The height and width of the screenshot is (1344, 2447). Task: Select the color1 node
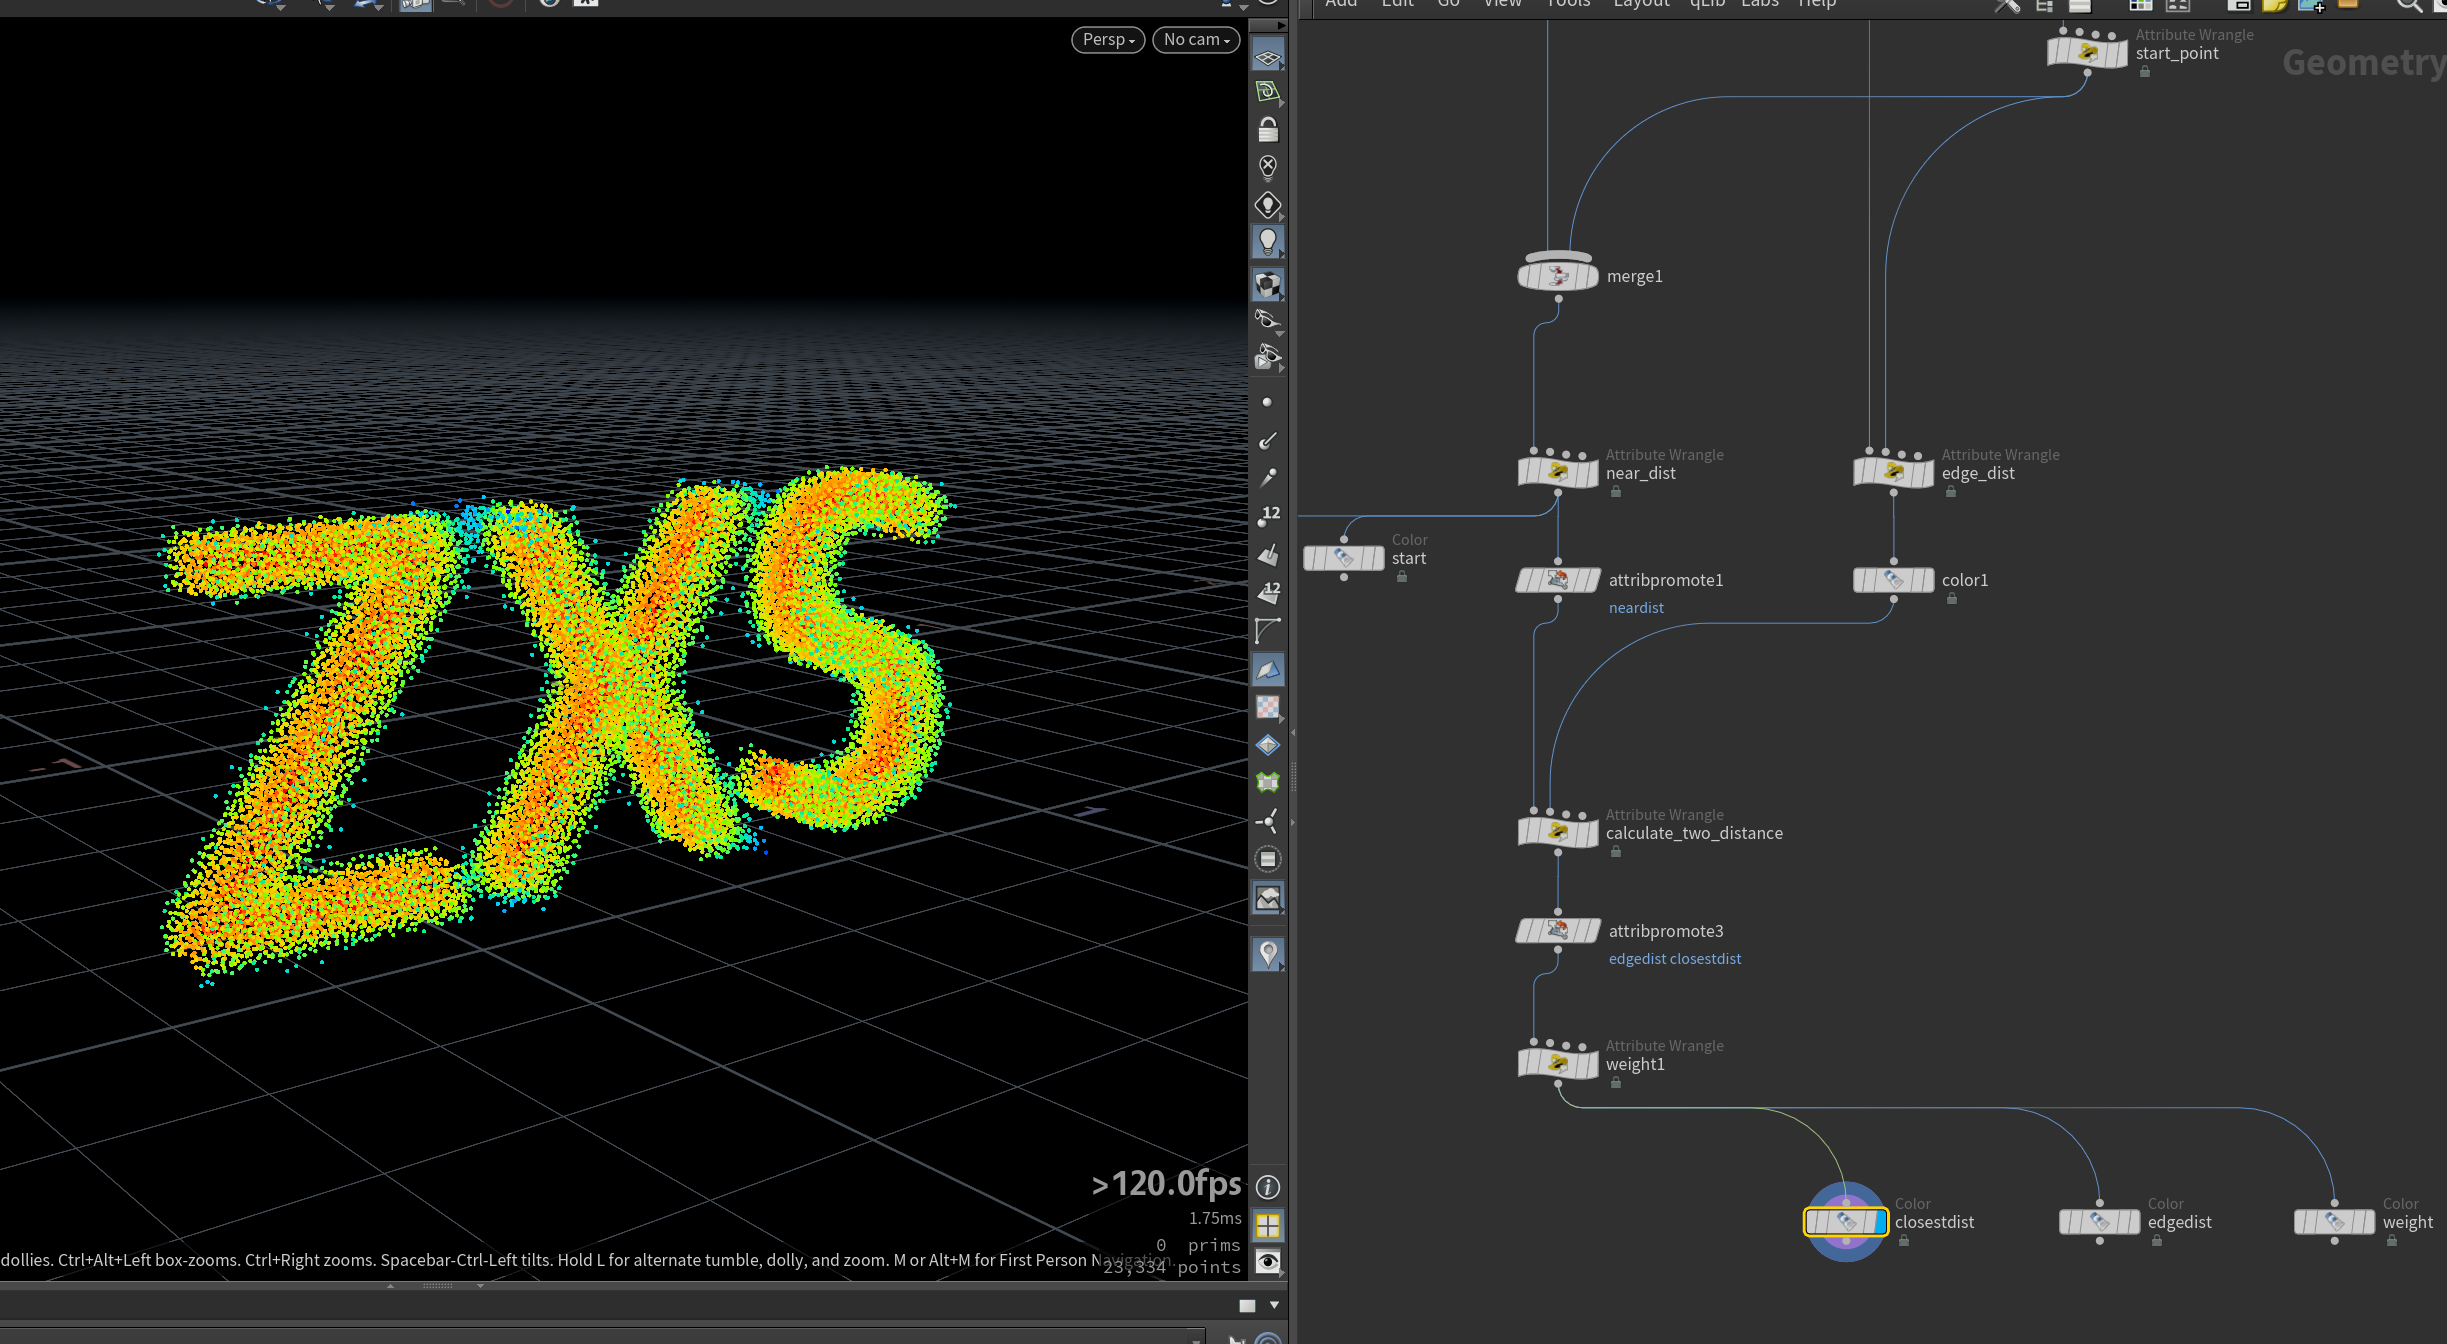pyautogui.click(x=1894, y=580)
